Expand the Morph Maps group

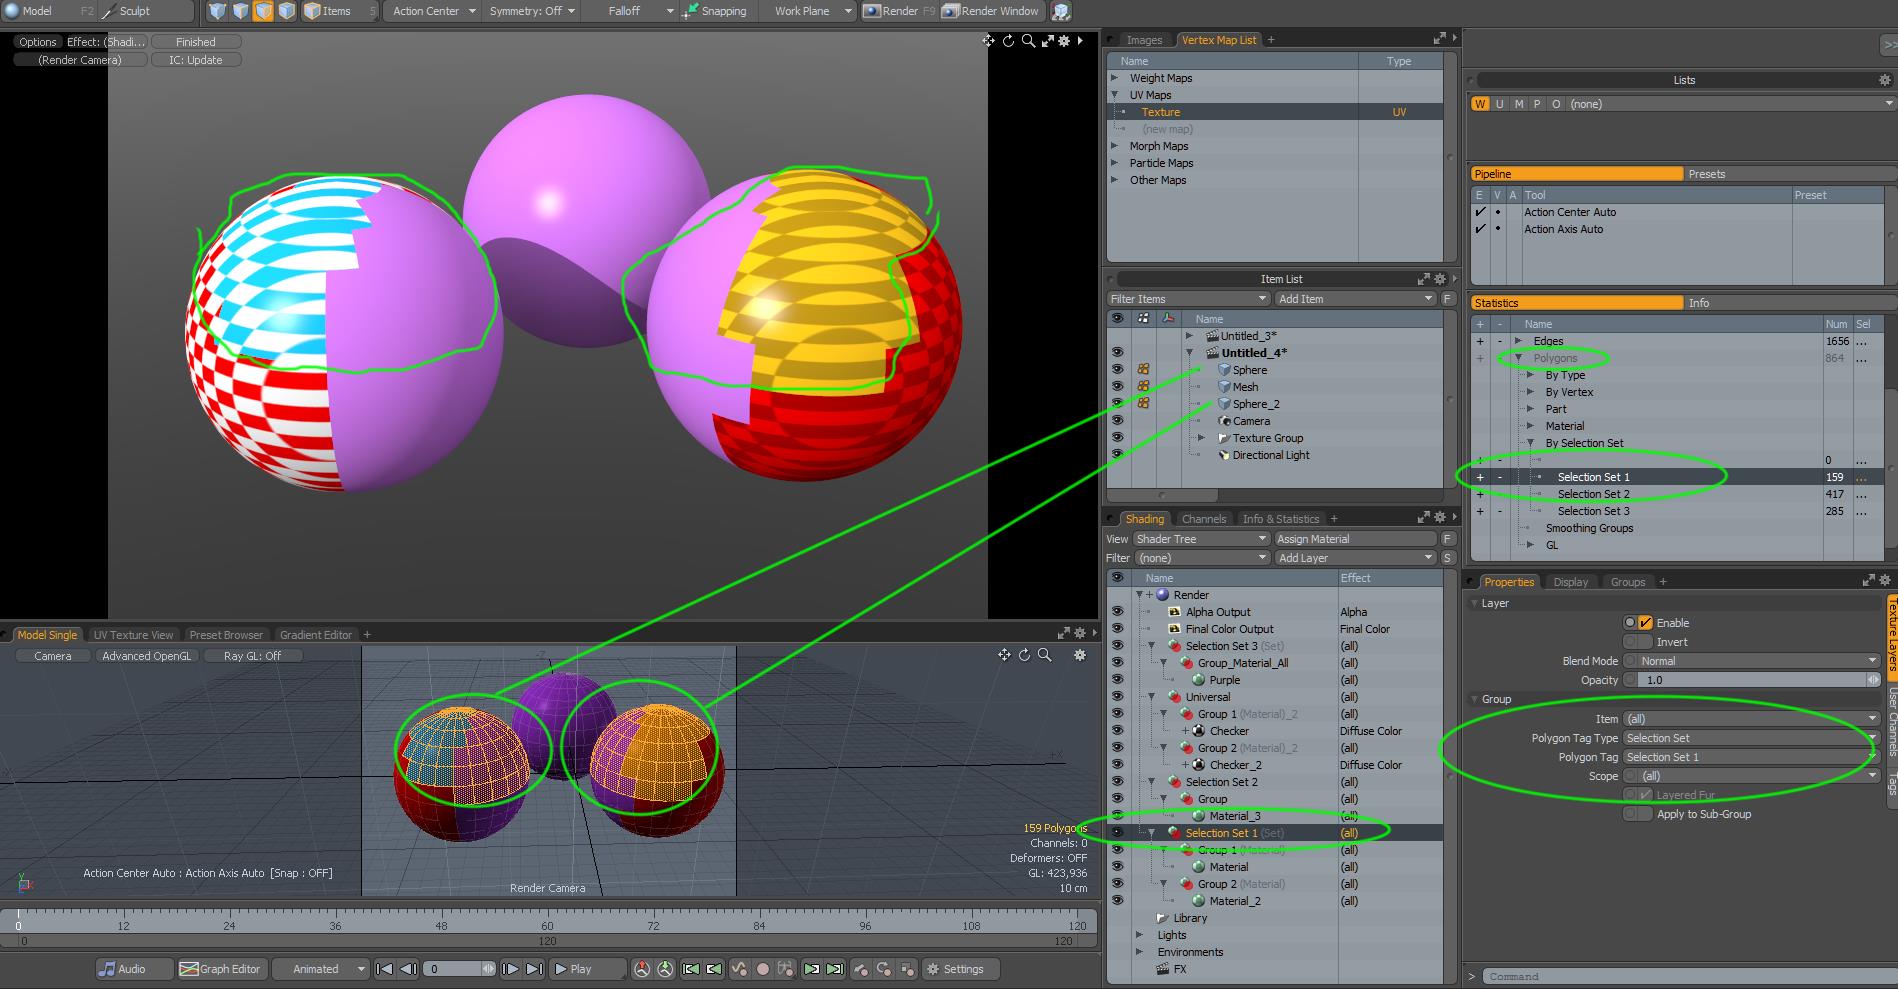1115,146
